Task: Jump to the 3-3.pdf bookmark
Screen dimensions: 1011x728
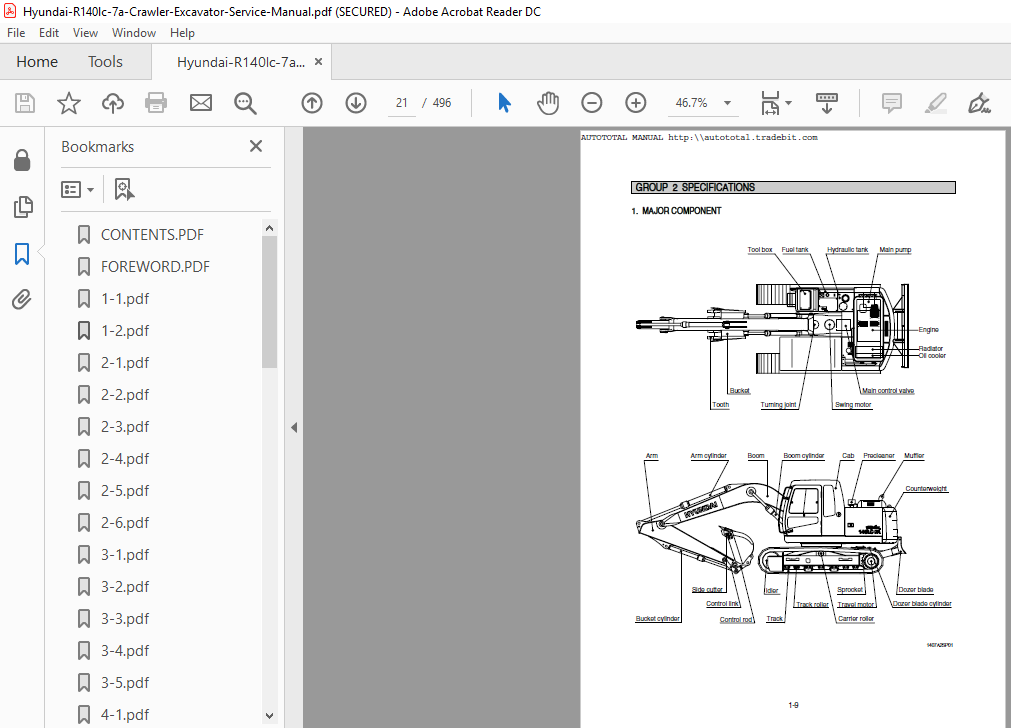Action: [125, 619]
